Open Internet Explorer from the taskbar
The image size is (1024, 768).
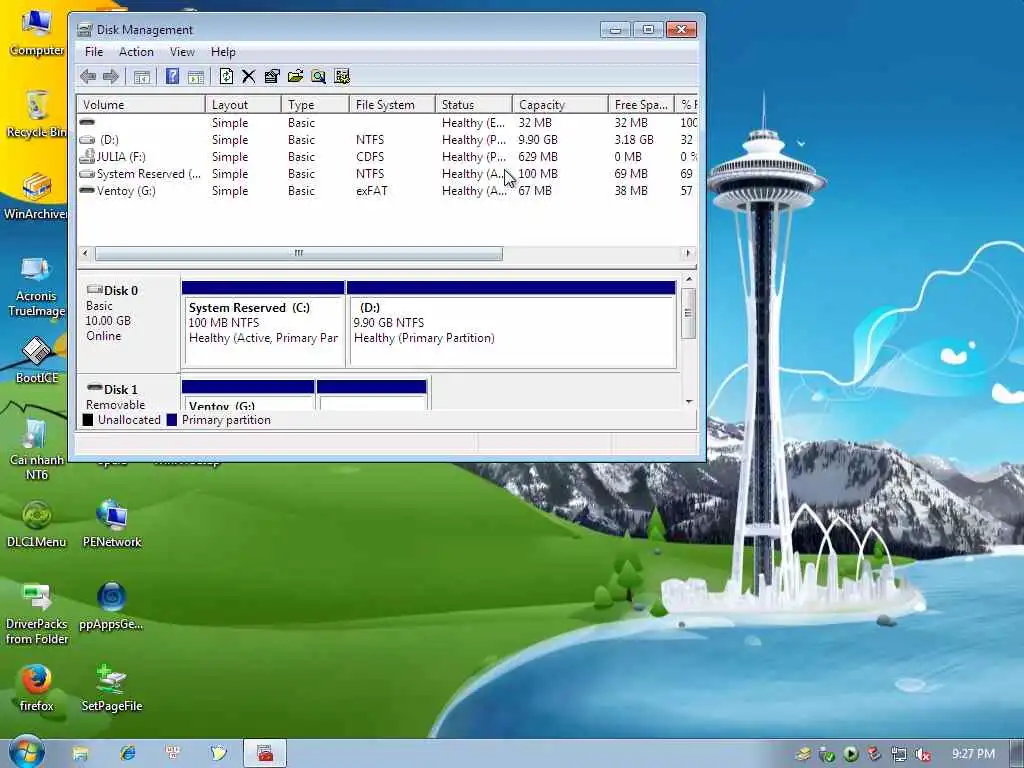coord(127,753)
